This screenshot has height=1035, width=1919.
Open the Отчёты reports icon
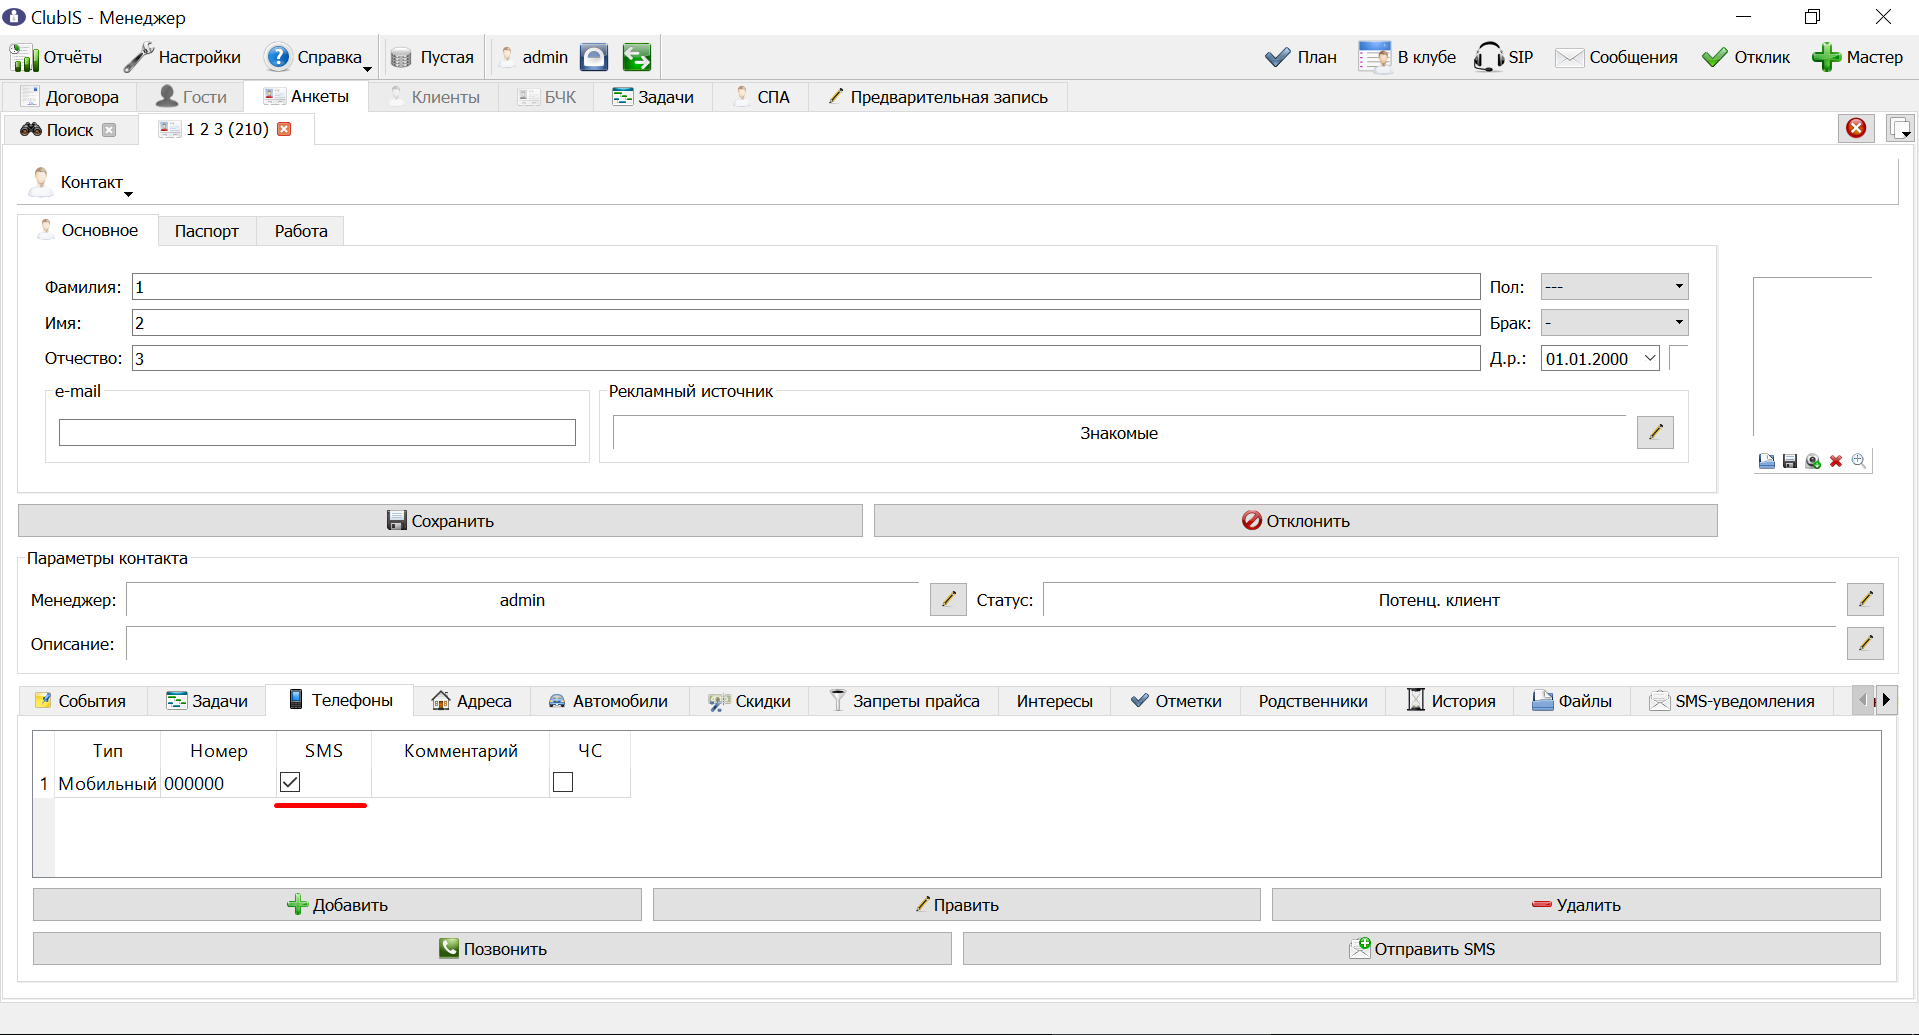pyautogui.click(x=25, y=58)
